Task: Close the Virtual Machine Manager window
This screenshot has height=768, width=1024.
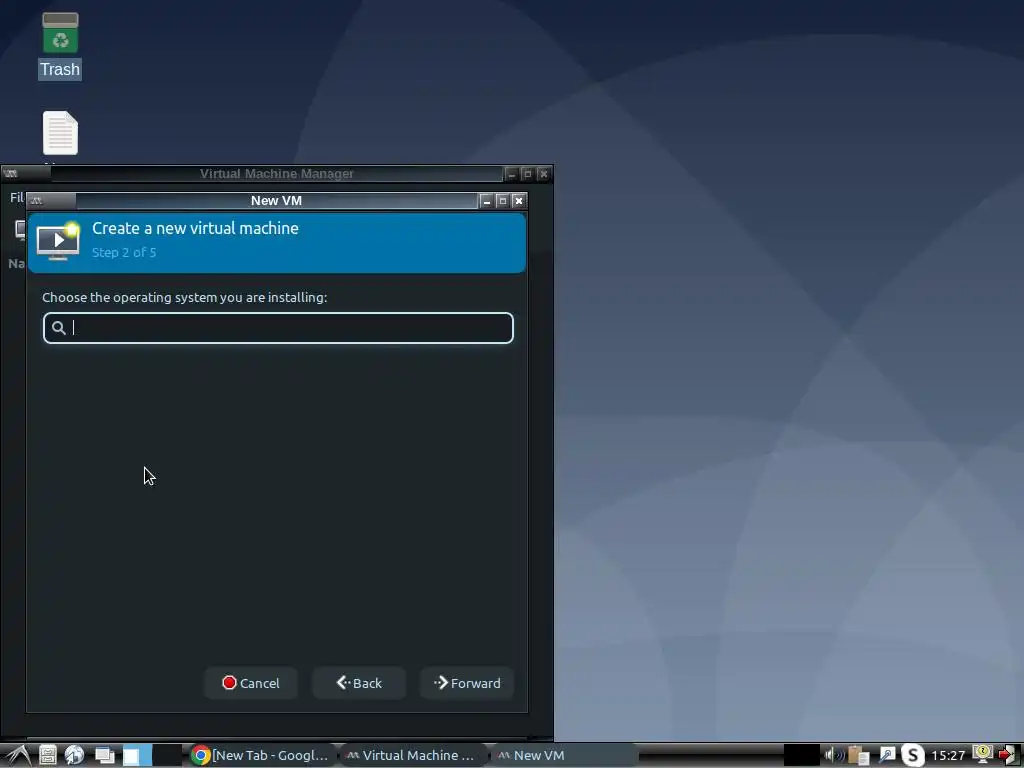Action: click(x=543, y=174)
